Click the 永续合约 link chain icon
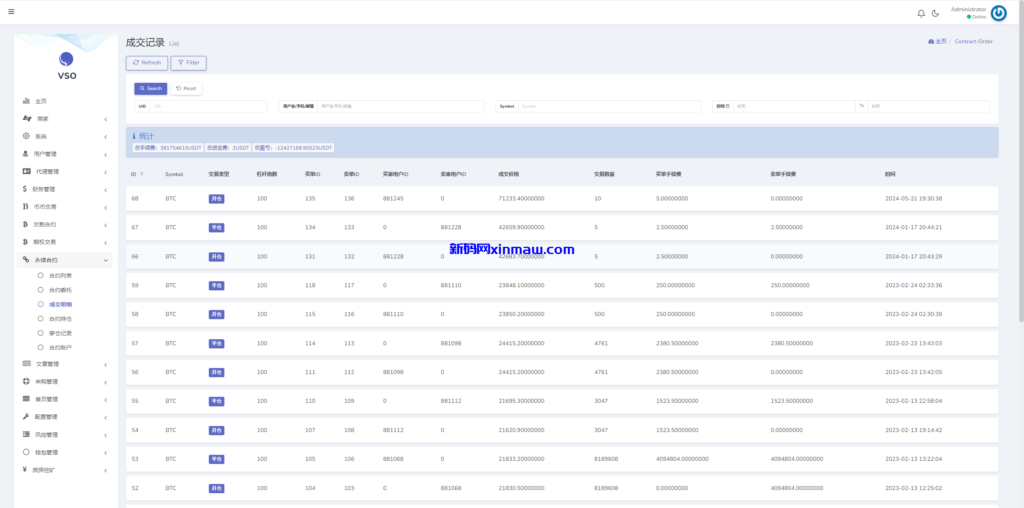Viewport: 1024px width, 508px height. click(26, 260)
